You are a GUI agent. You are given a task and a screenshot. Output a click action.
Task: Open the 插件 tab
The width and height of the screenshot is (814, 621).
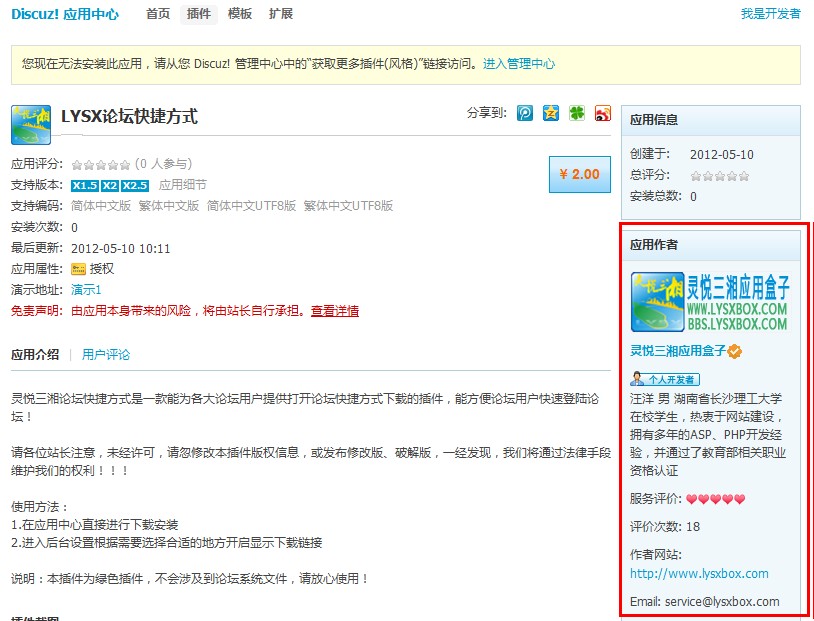pos(199,14)
